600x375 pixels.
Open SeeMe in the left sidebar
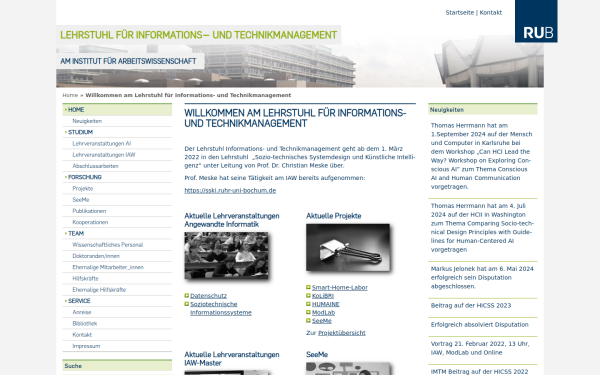(81, 200)
